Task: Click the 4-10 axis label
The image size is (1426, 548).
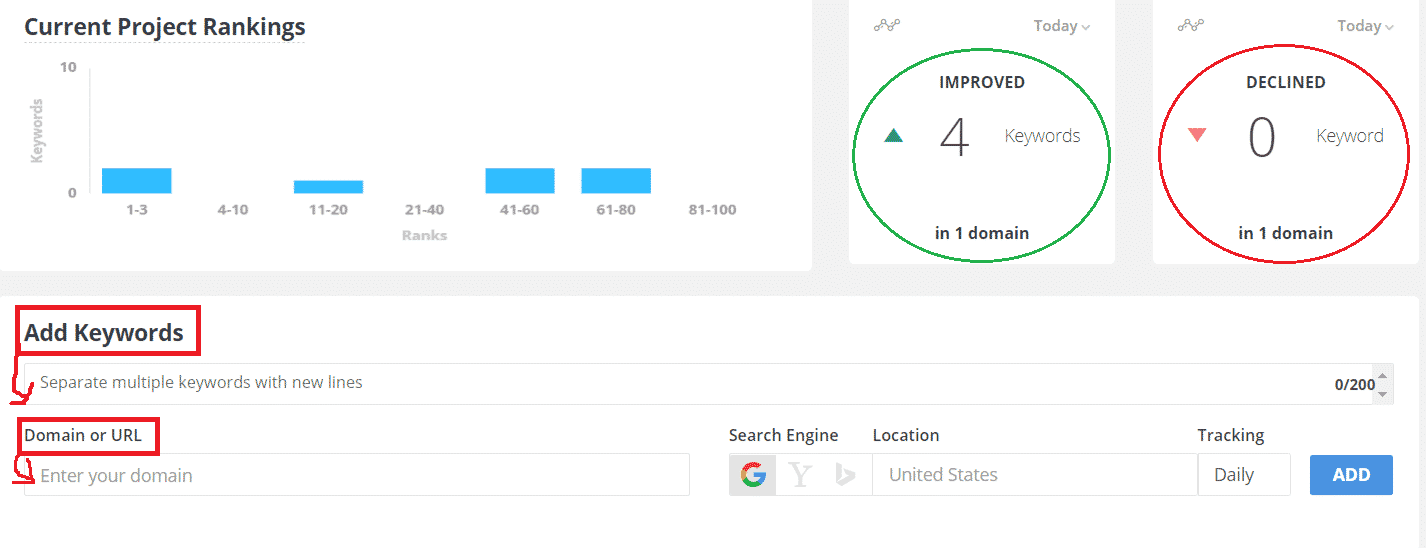Action: (x=232, y=210)
